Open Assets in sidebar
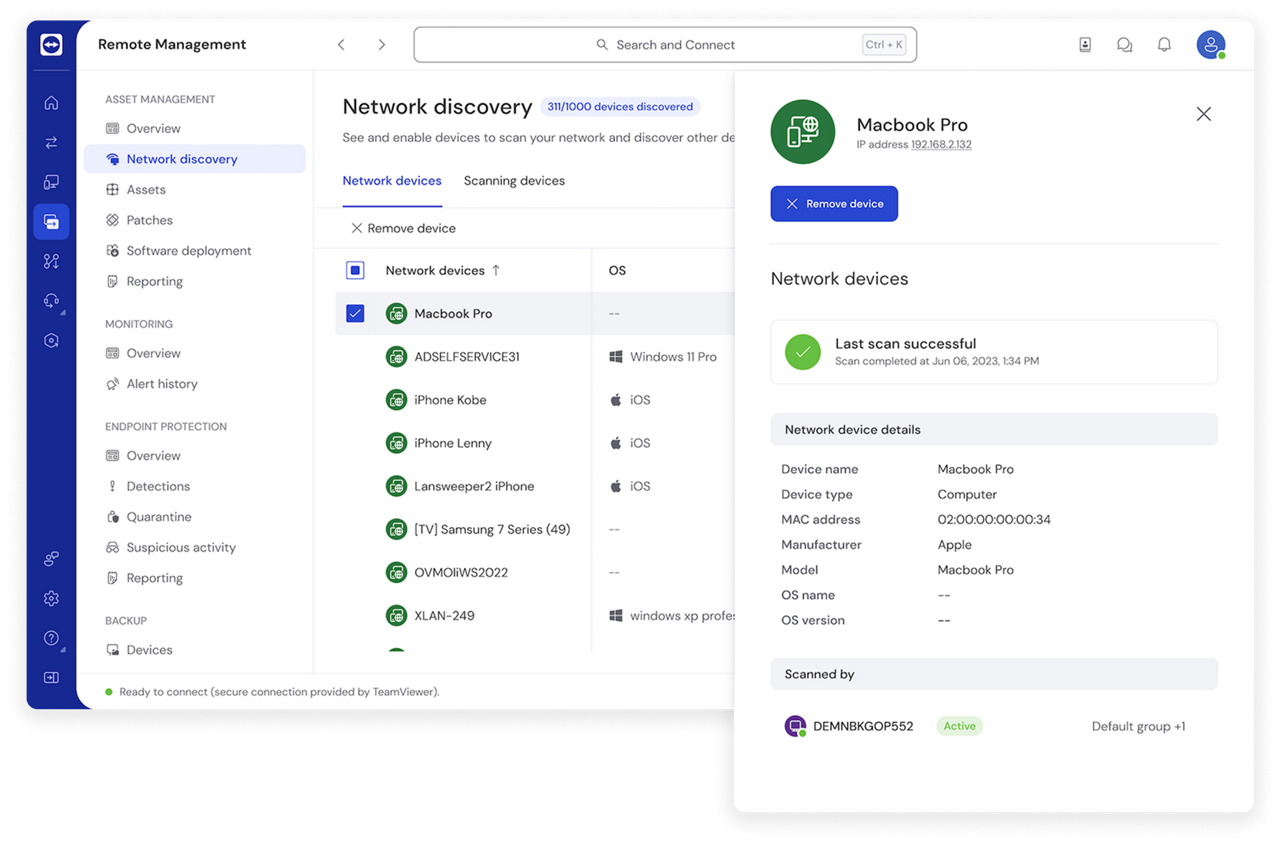The width and height of the screenshot is (1280, 844). tap(194, 189)
